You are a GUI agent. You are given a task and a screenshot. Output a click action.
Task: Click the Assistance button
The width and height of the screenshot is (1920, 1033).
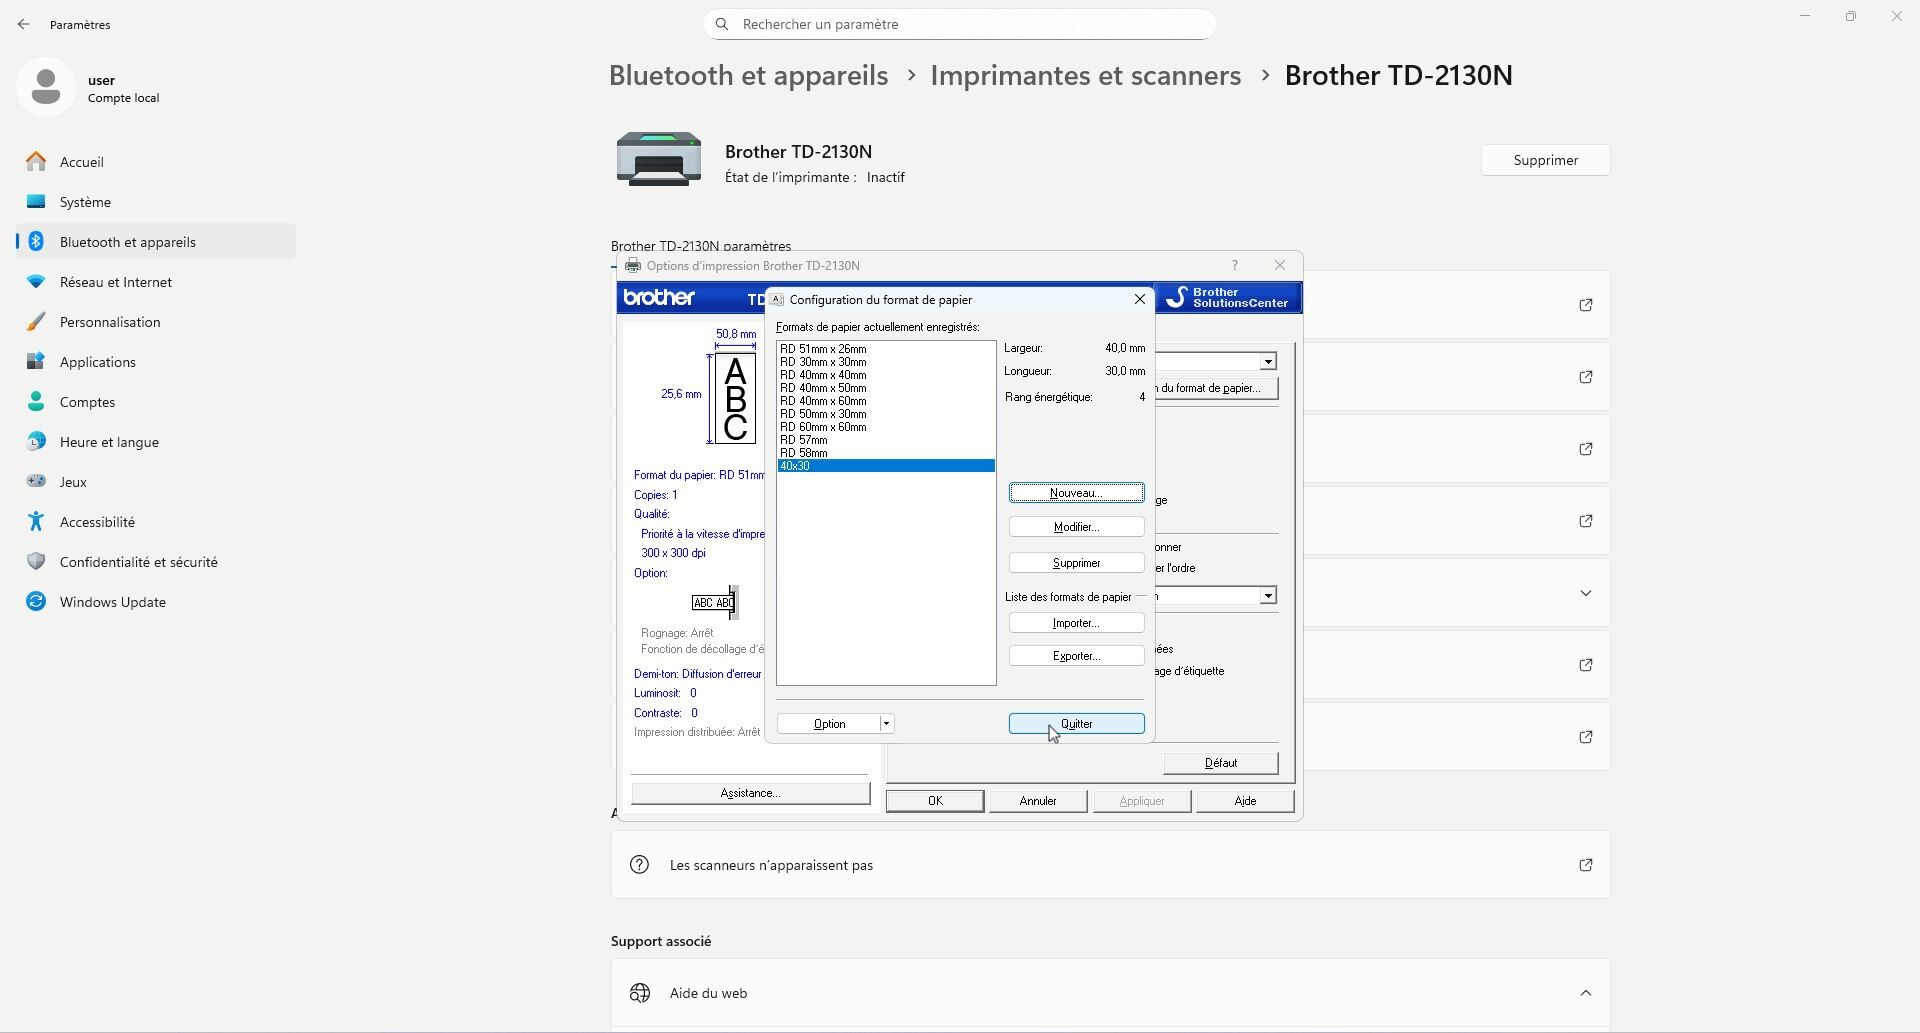coord(750,793)
